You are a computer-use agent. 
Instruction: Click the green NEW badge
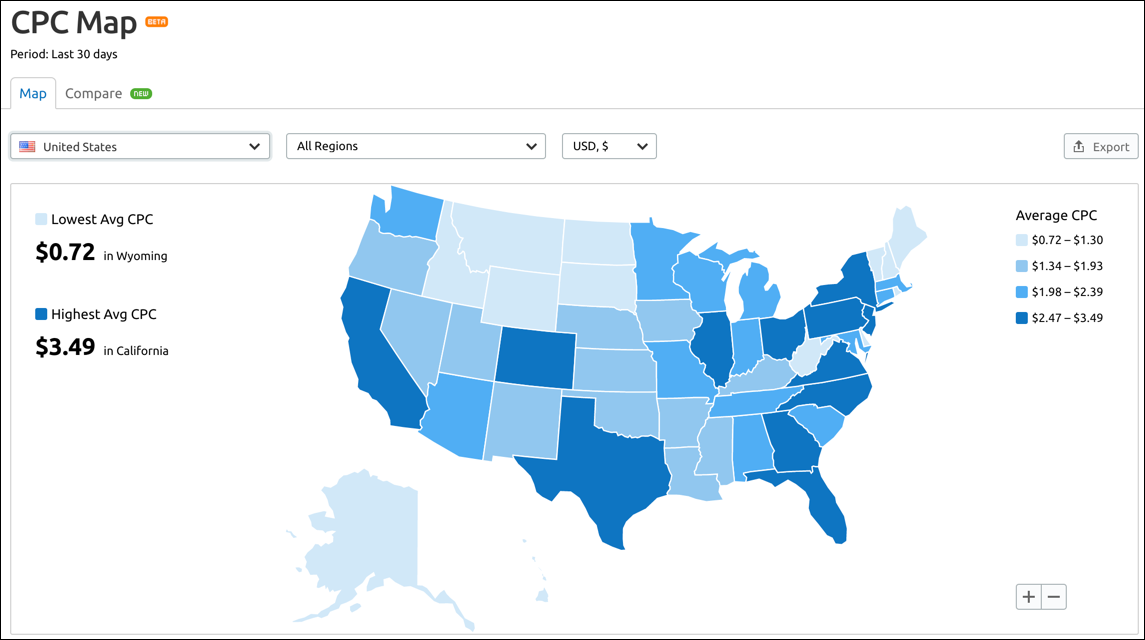click(x=141, y=94)
